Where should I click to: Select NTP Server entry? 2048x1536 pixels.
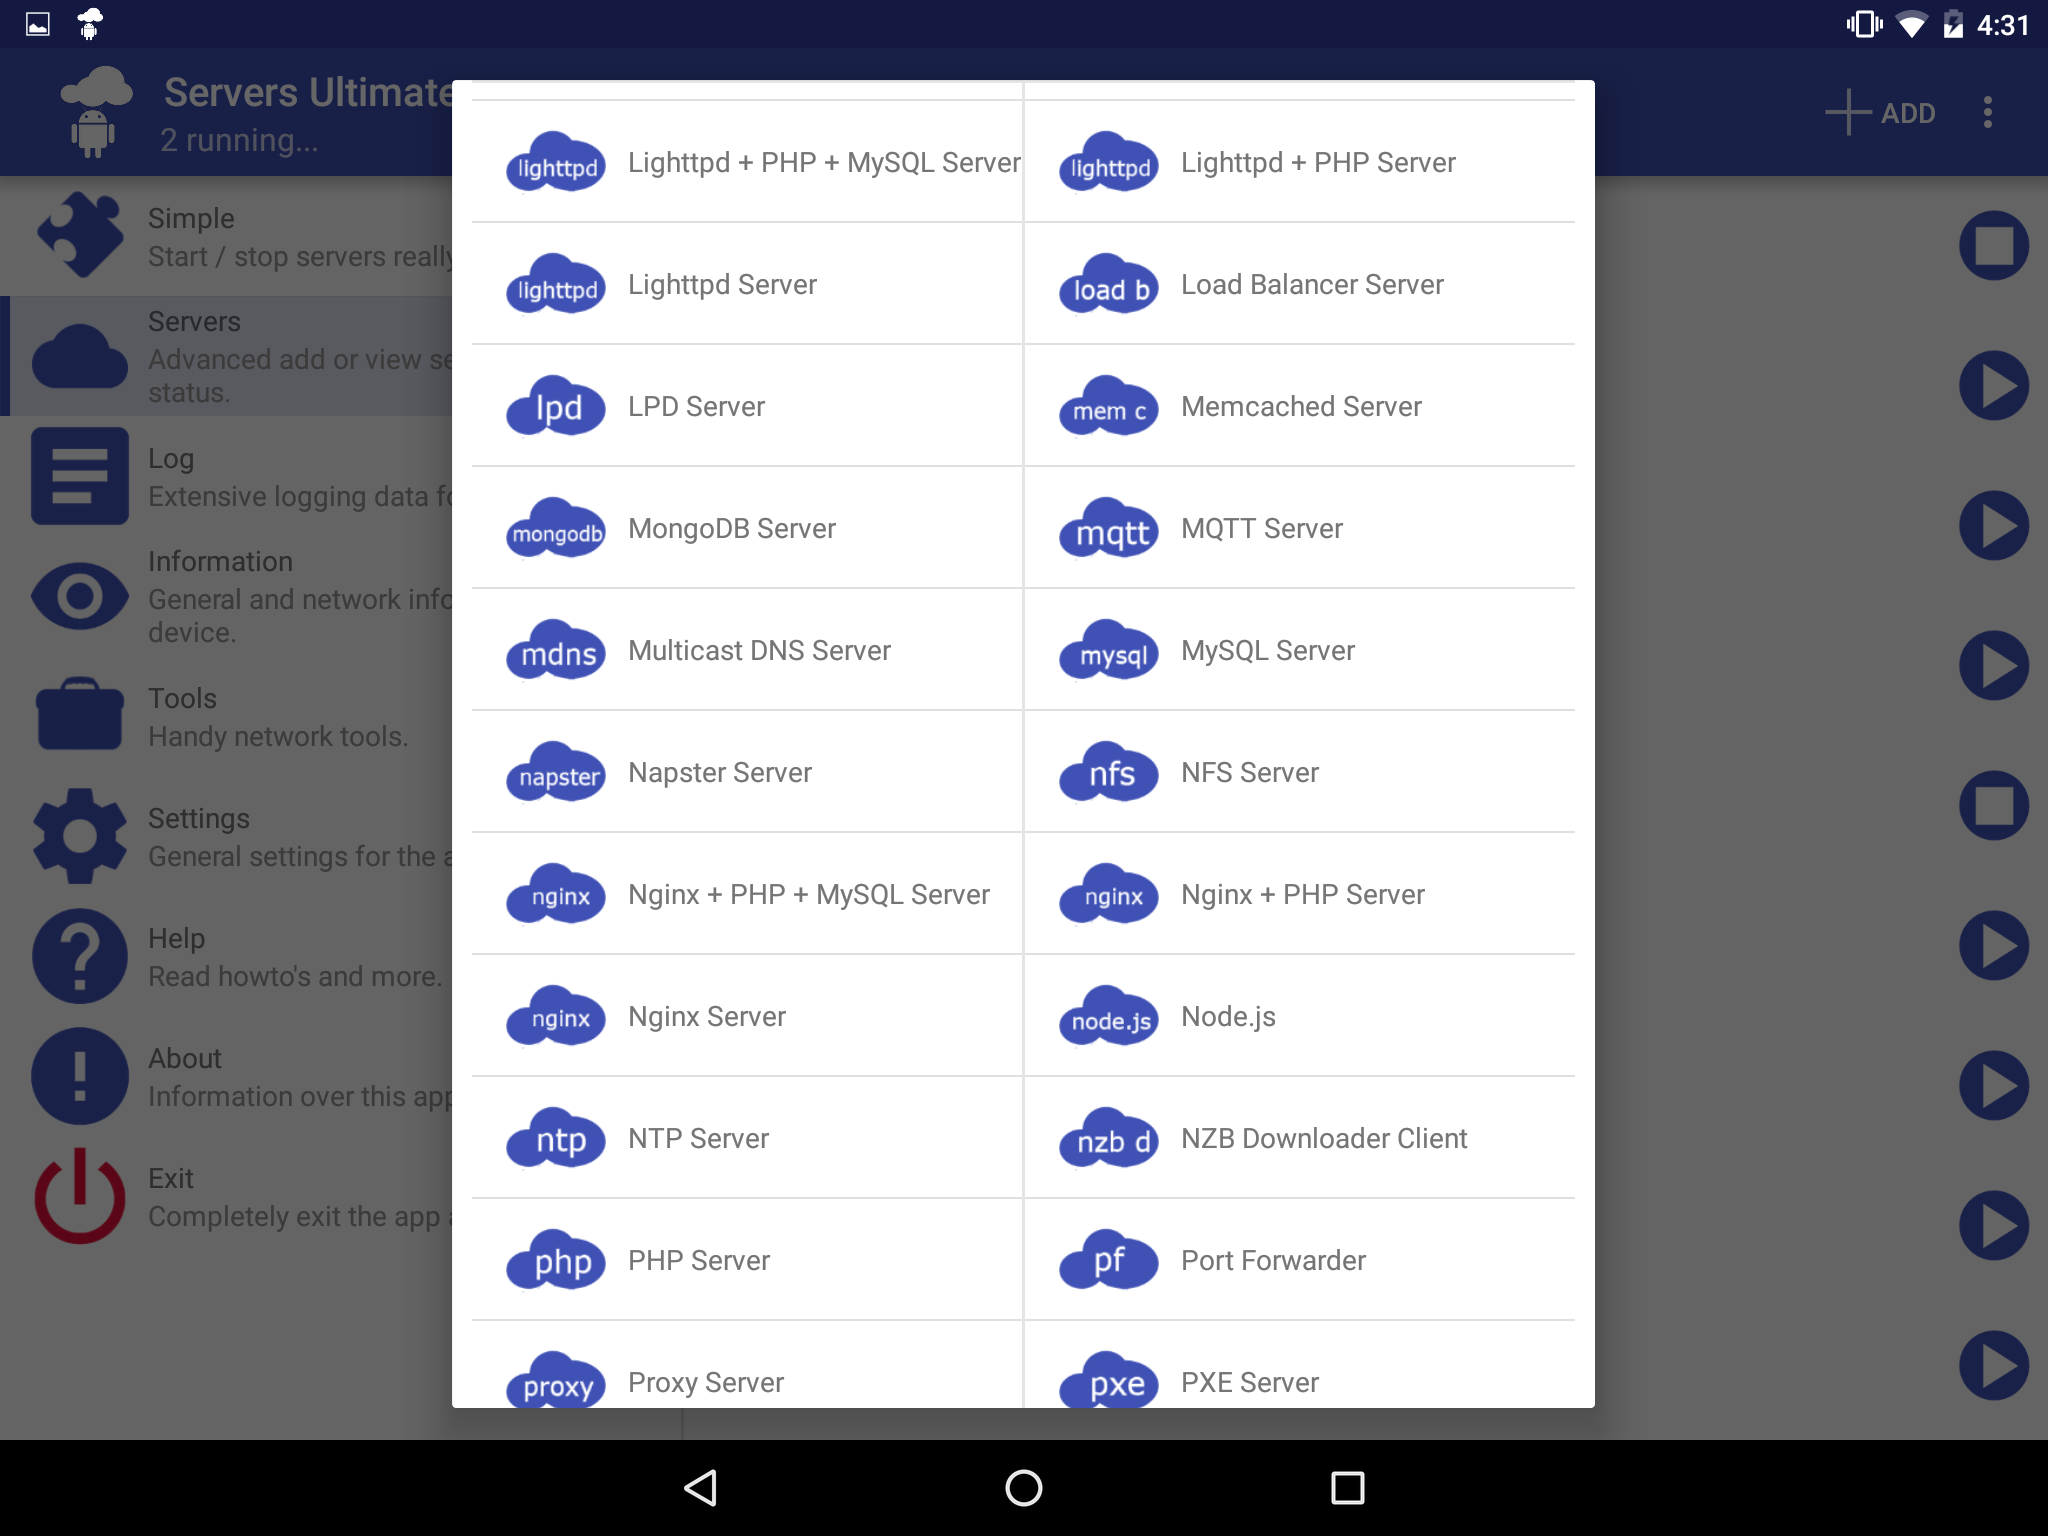(747, 1138)
